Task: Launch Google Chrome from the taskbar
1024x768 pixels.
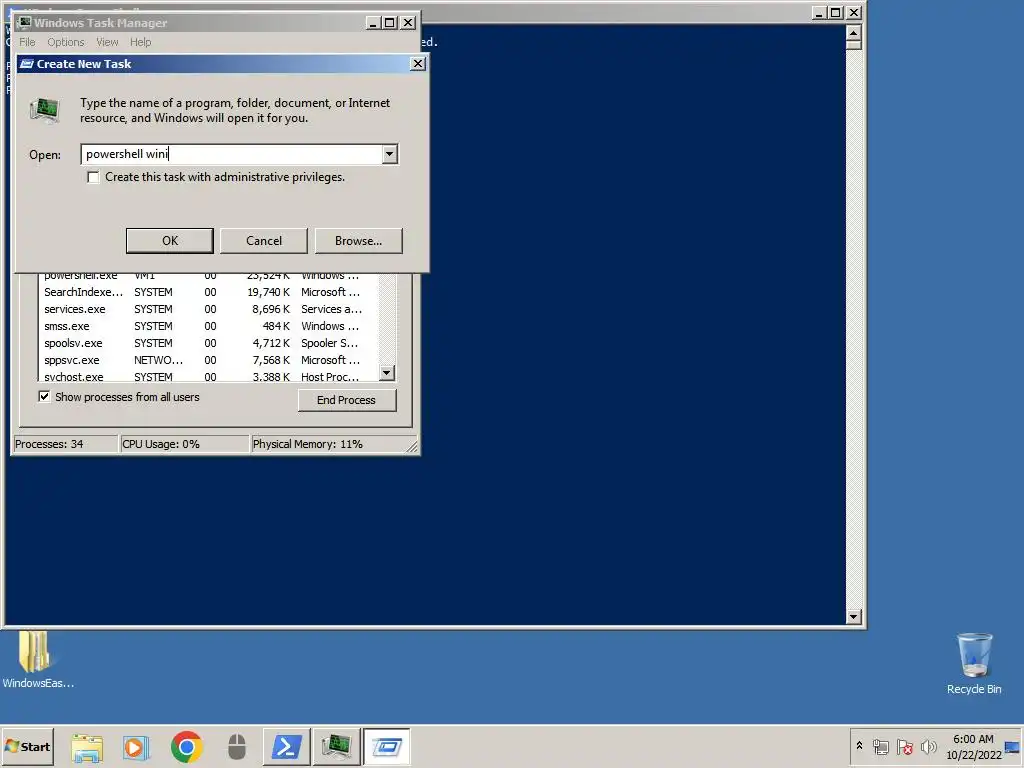Action: point(187,747)
